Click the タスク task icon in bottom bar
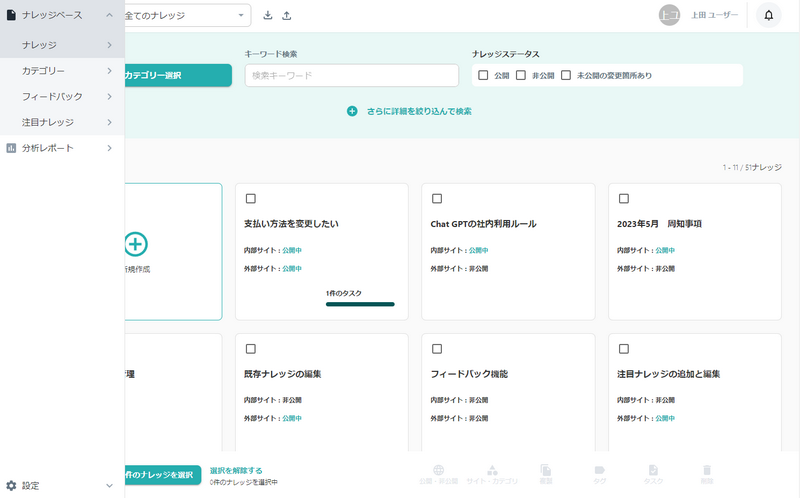This screenshot has height=498, width=800. (653, 470)
